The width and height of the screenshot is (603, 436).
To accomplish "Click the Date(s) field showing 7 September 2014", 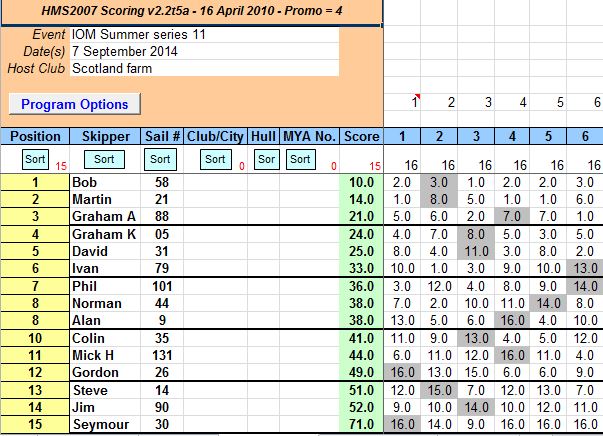I will (x=204, y=52).
